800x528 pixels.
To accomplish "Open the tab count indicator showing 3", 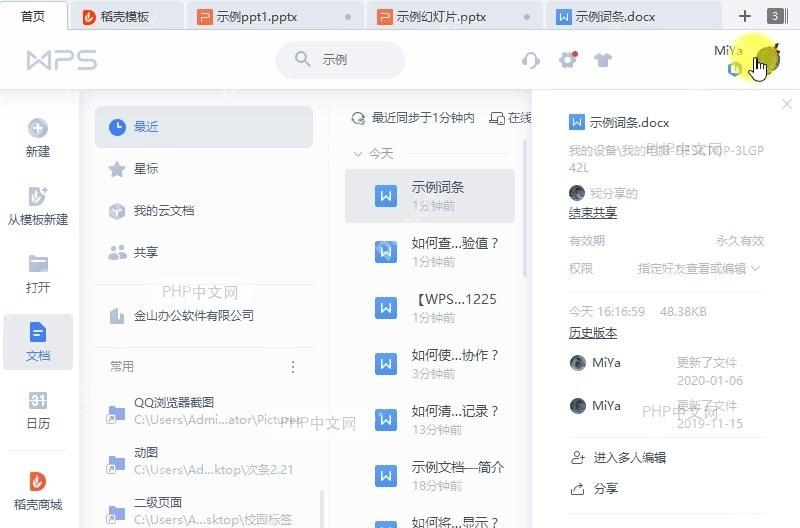I will click(775, 16).
